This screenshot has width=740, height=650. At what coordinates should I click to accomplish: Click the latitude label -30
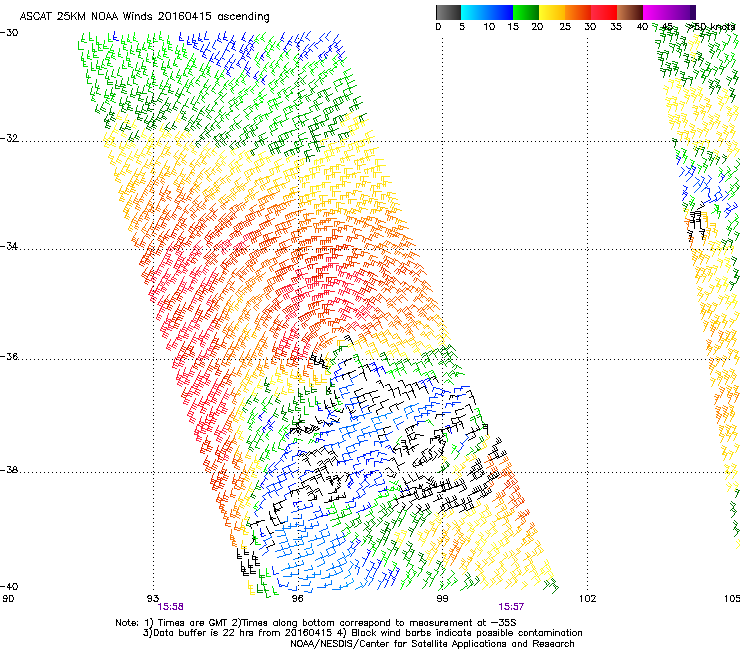9,33
